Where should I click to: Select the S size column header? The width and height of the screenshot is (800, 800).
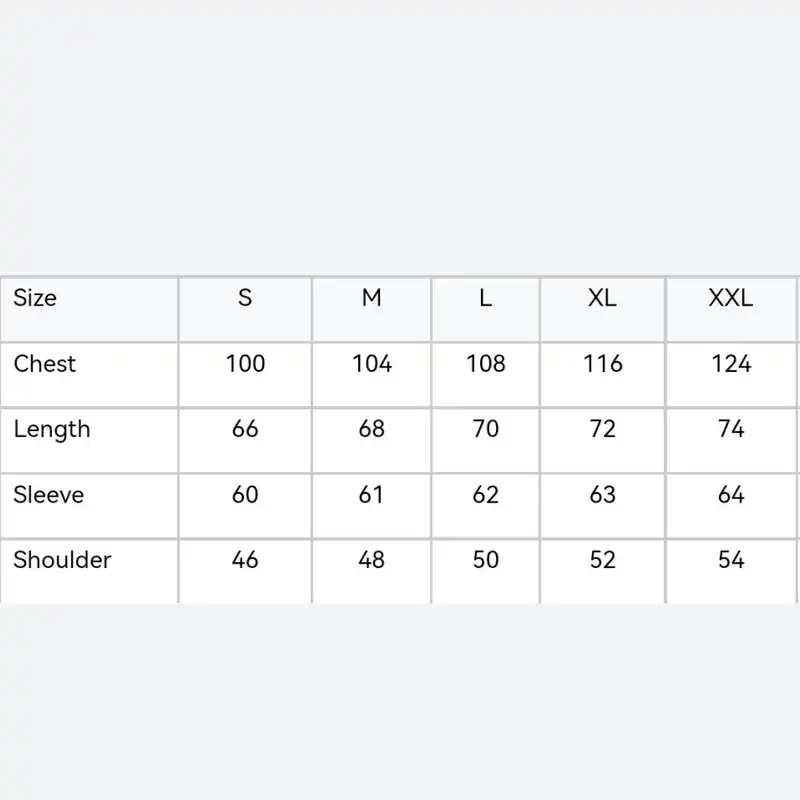[245, 298]
